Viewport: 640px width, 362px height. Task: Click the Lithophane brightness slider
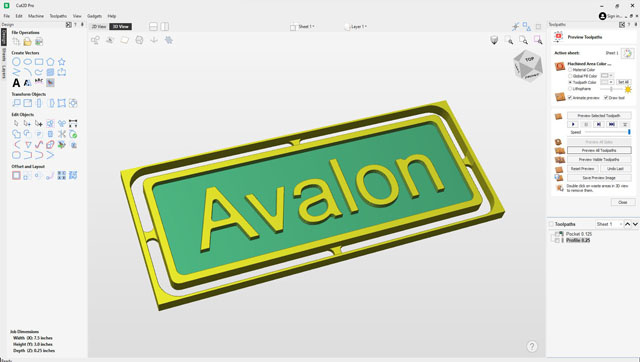tap(611, 89)
